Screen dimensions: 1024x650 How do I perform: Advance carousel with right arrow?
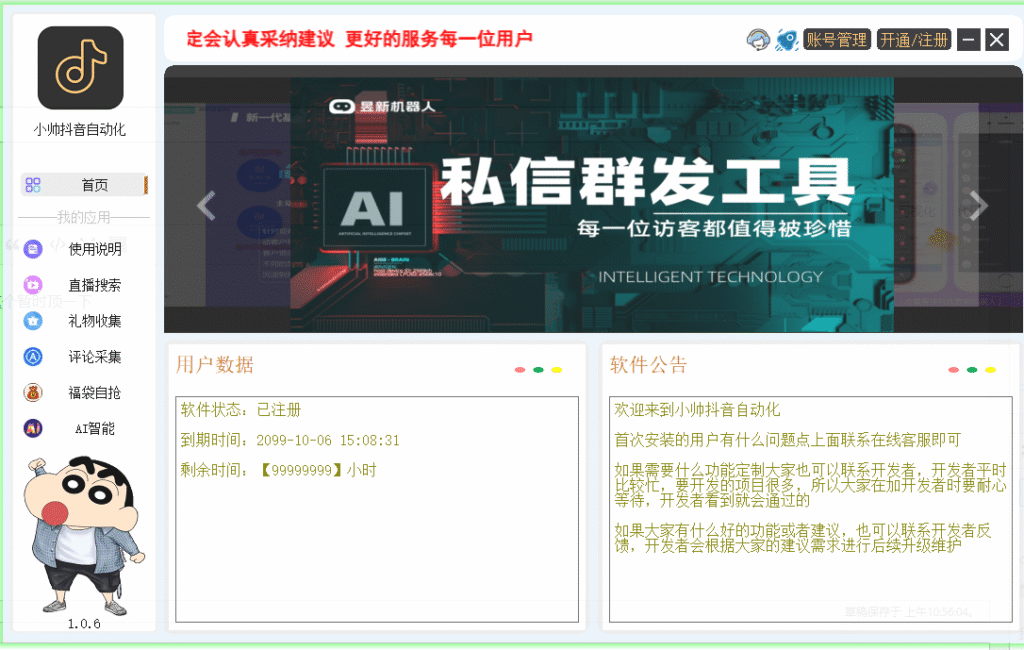(x=977, y=205)
